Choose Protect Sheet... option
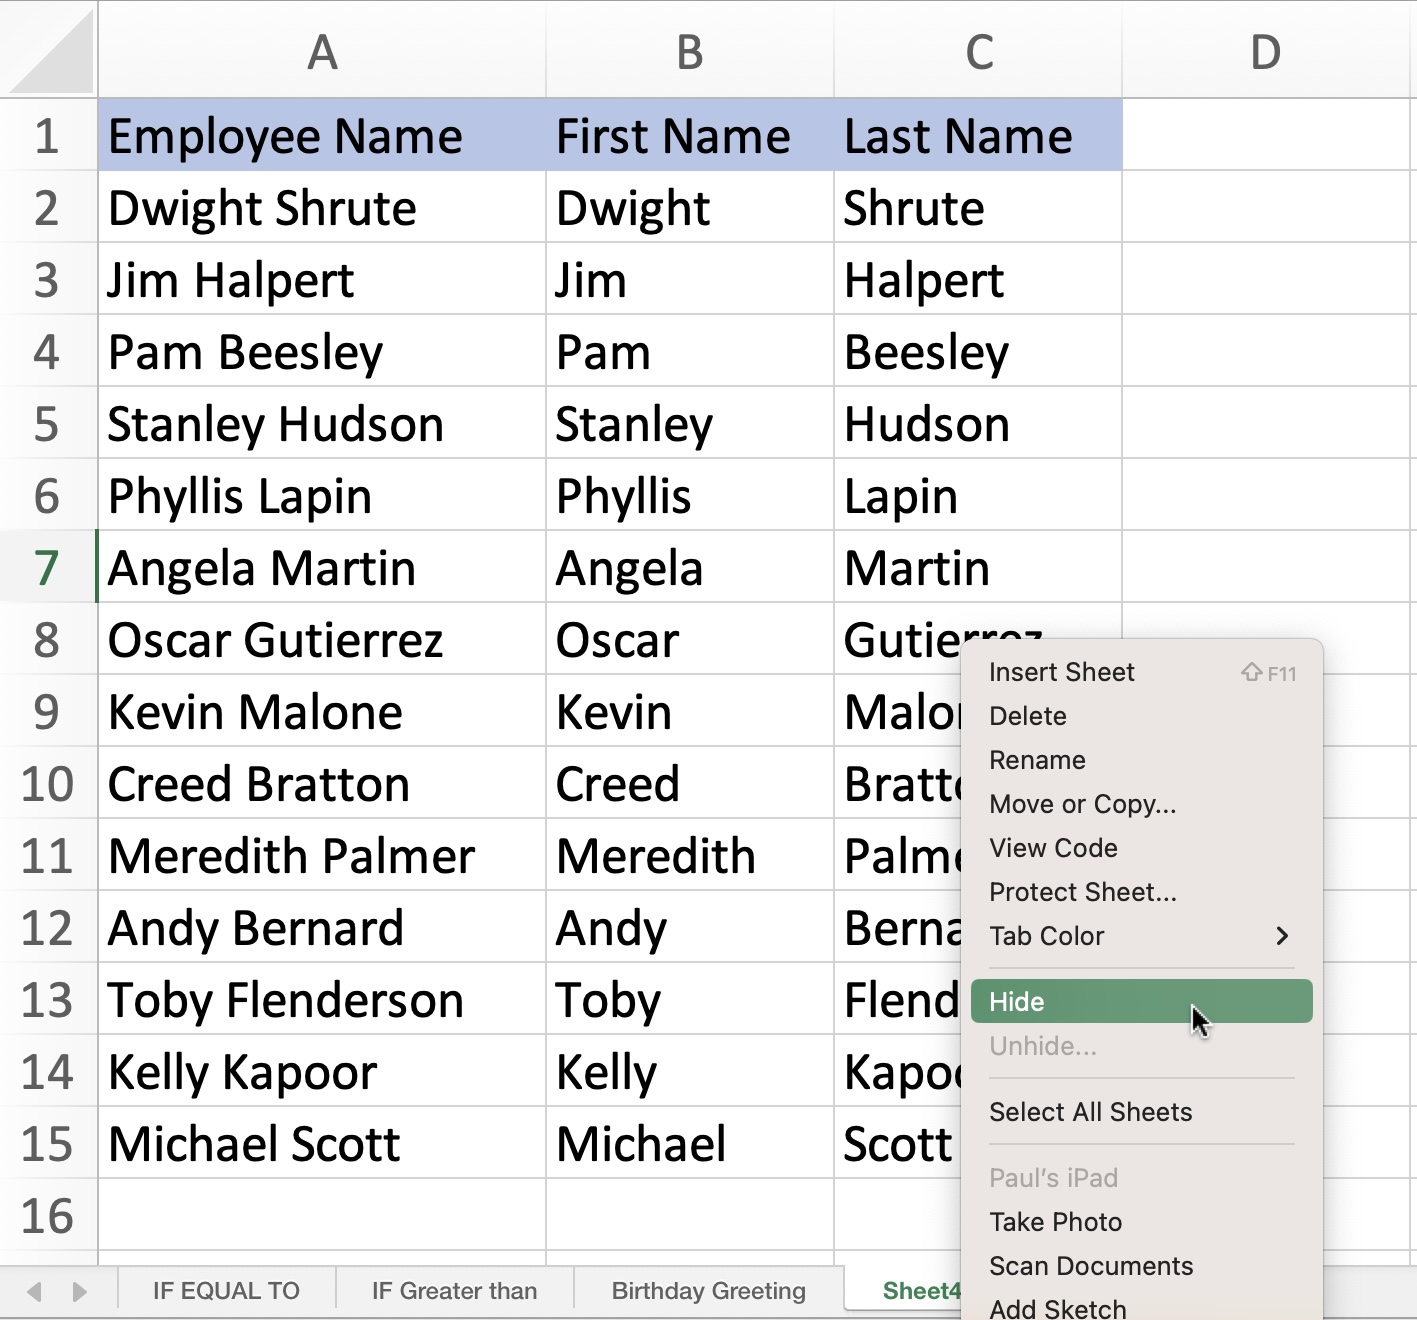Image resolution: width=1417 pixels, height=1320 pixels. coord(1141,892)
